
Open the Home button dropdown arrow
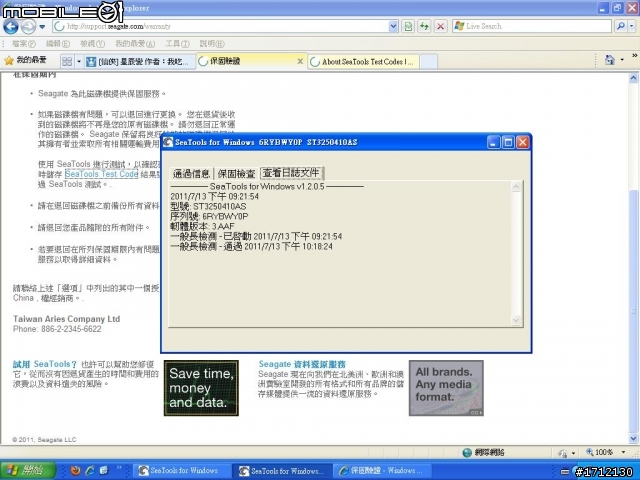click(622, 60)
